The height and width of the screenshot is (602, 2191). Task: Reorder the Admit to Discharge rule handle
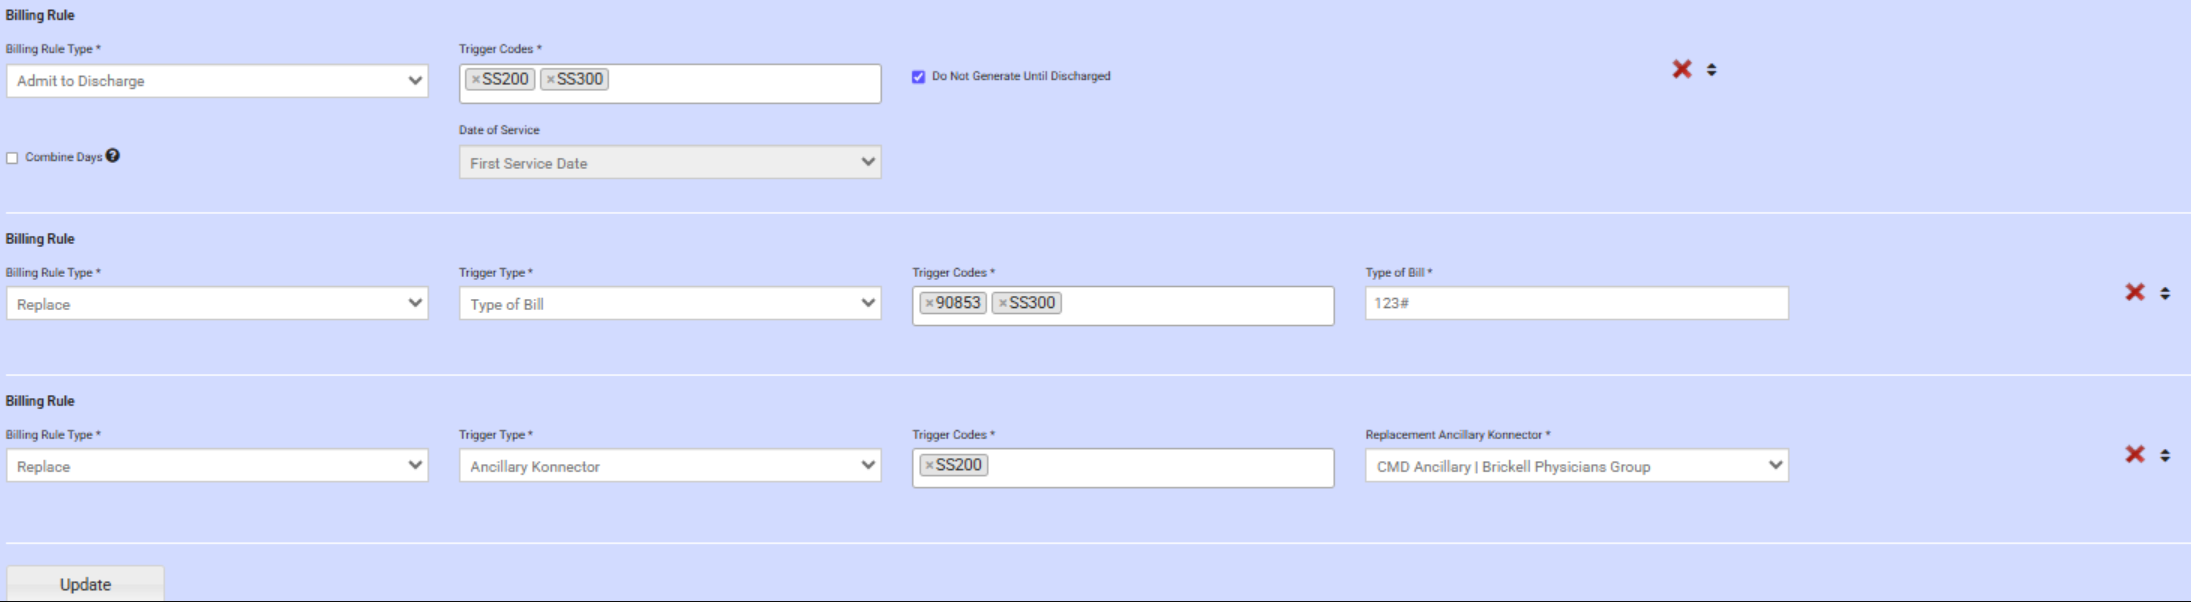(x=1711, y=70)
